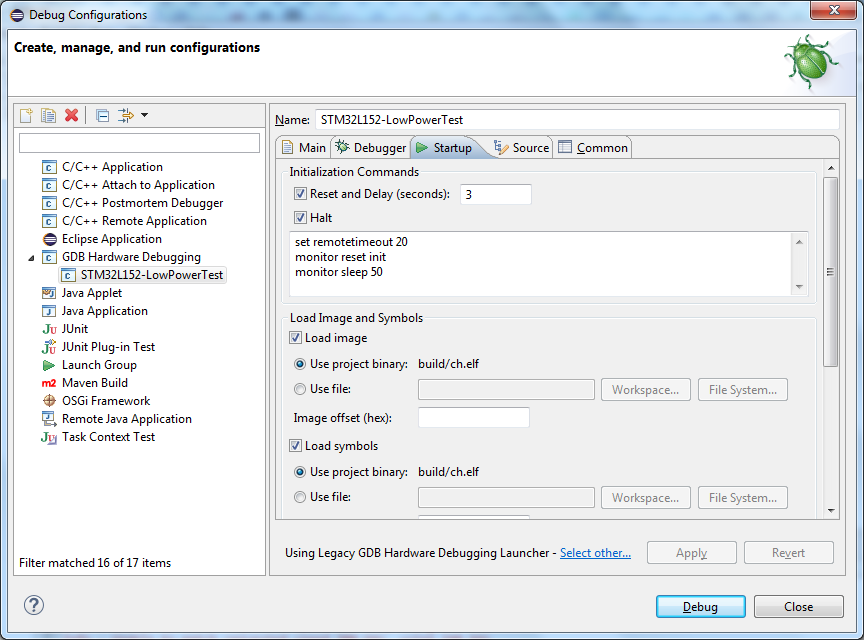Click the new launch configuration icon

27,116
